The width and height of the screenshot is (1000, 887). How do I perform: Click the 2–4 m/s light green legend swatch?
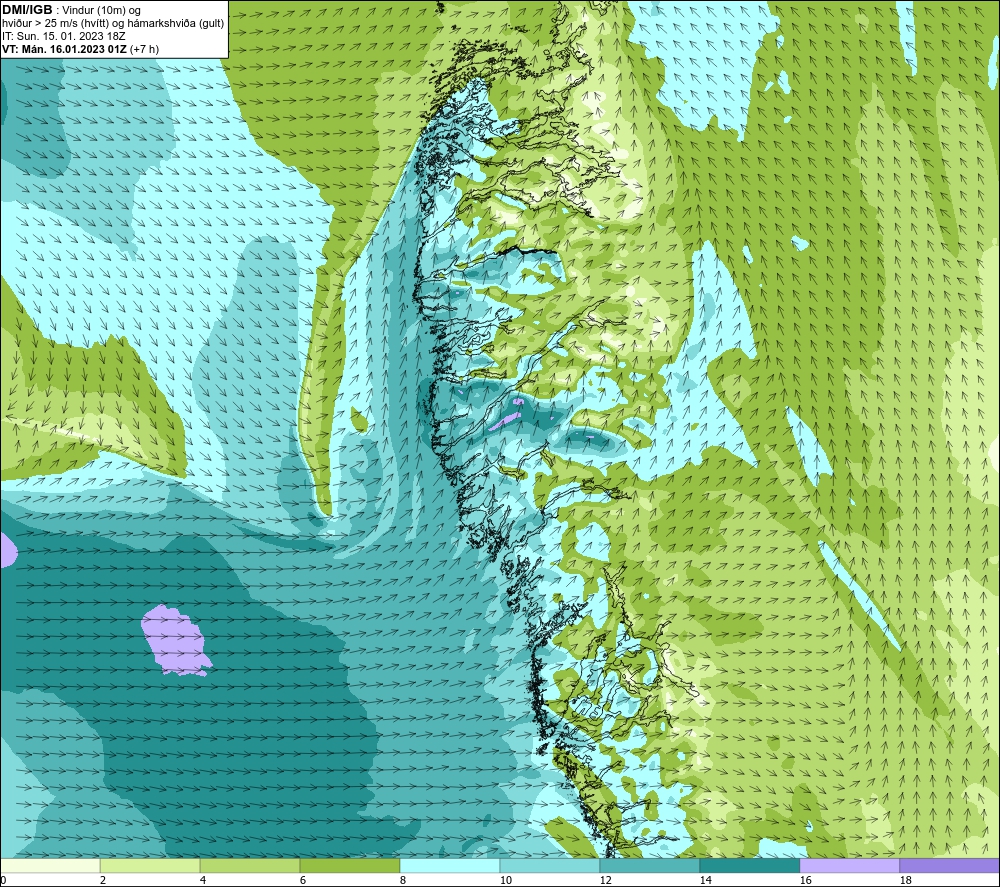click(150, 865)
